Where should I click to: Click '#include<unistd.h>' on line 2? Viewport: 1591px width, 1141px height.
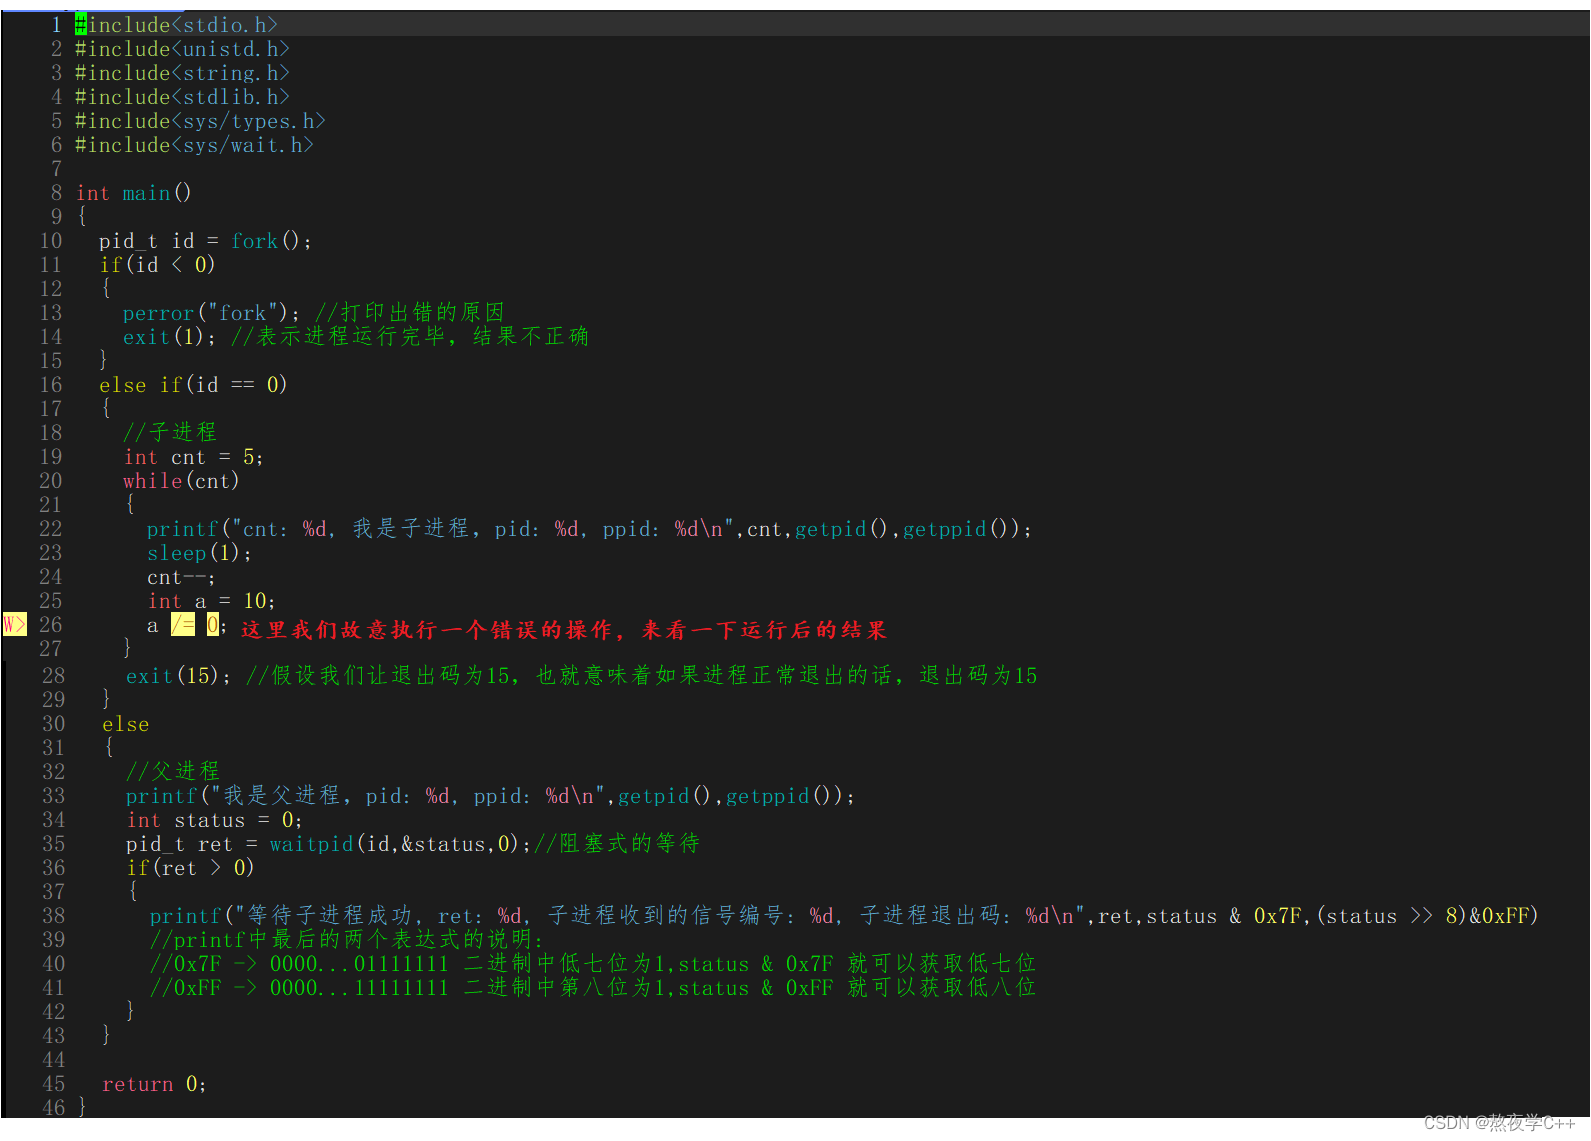click(182, 49)
